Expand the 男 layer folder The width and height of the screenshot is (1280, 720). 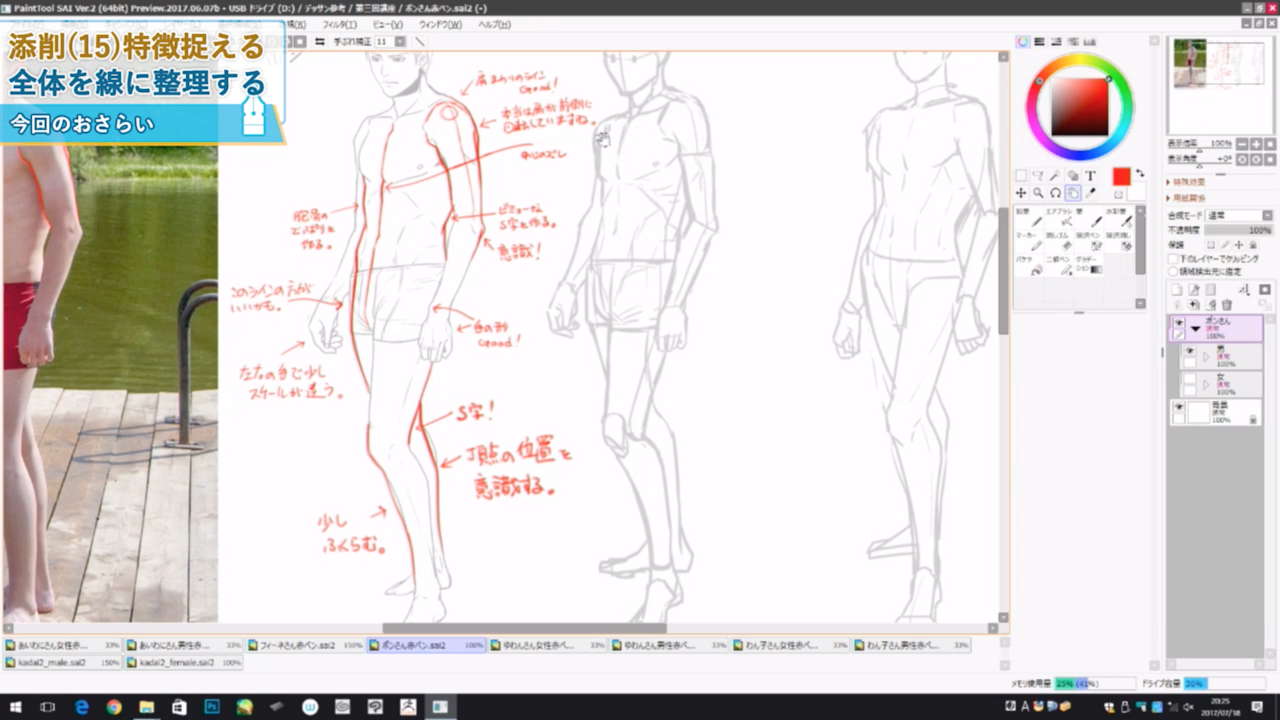click(x=1206, y=356)
